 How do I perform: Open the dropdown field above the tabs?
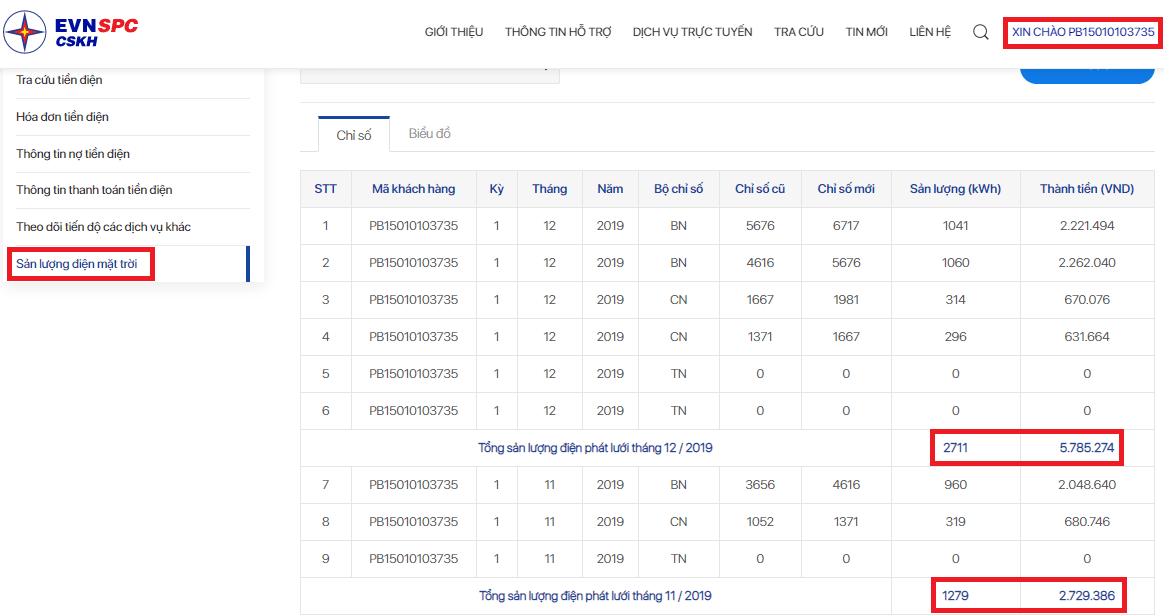tap(429, 72)
